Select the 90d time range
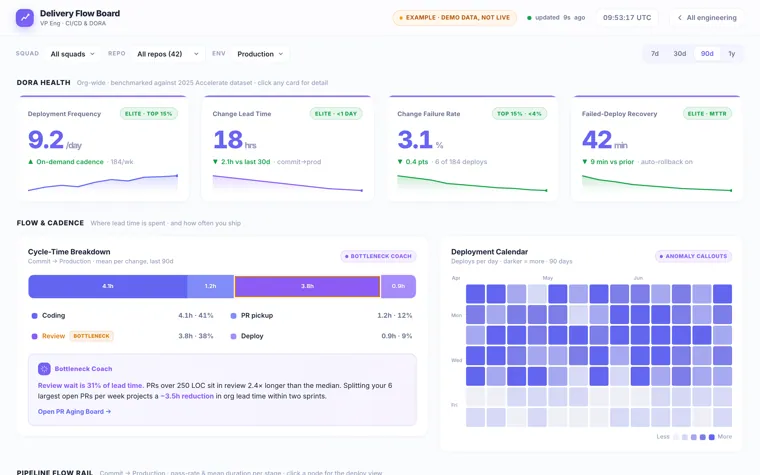 click(707, 54)
